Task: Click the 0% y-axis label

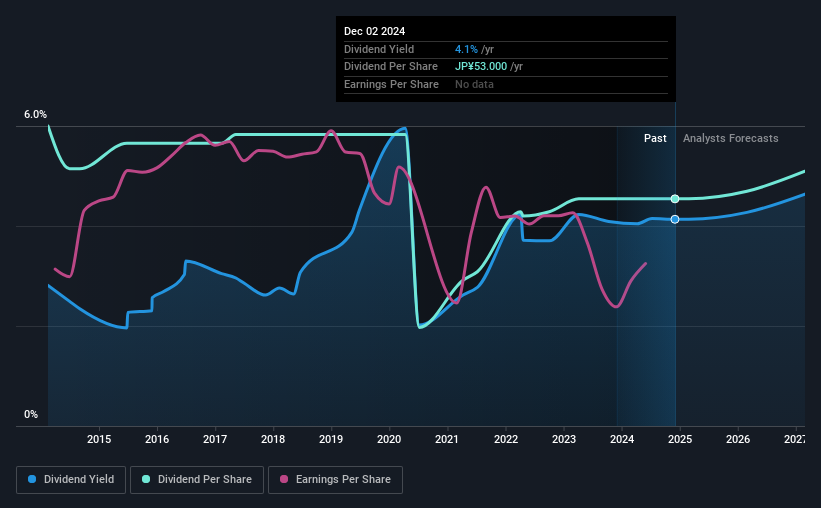Action: 31,414
